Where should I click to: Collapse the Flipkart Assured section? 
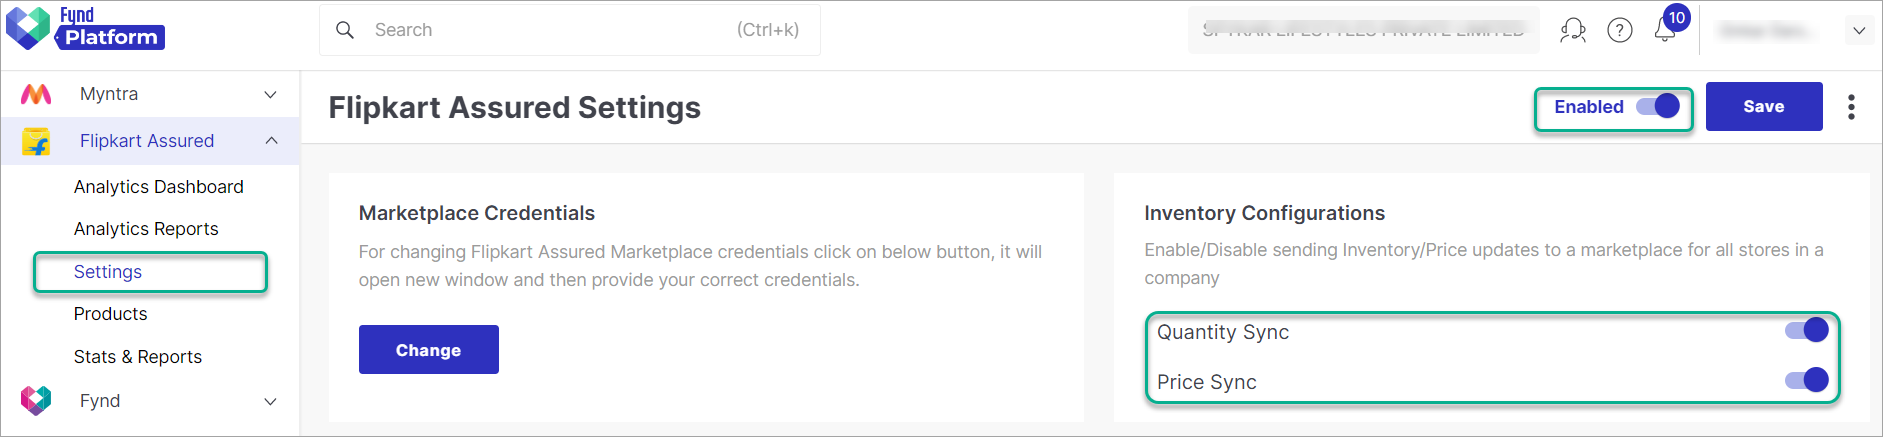pos(271,141)
